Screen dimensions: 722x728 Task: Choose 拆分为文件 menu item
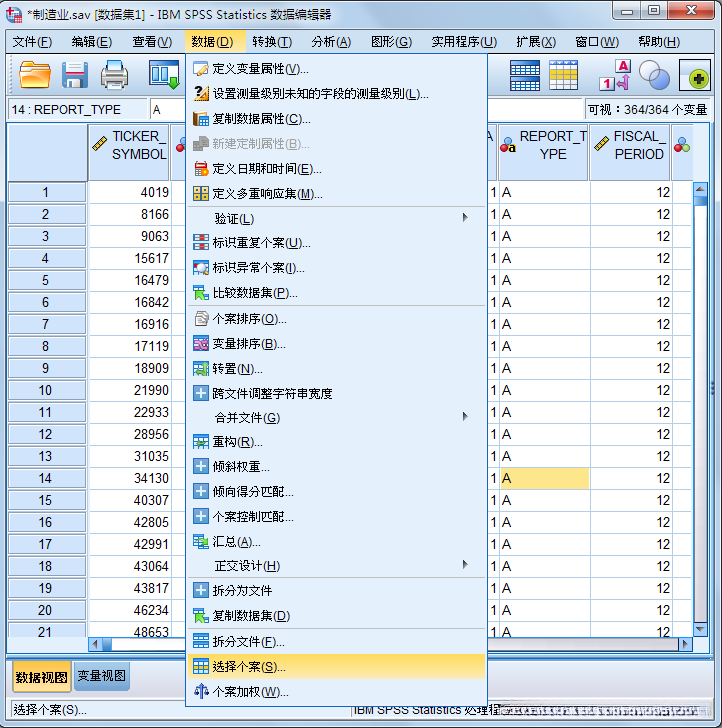[336, 591]
